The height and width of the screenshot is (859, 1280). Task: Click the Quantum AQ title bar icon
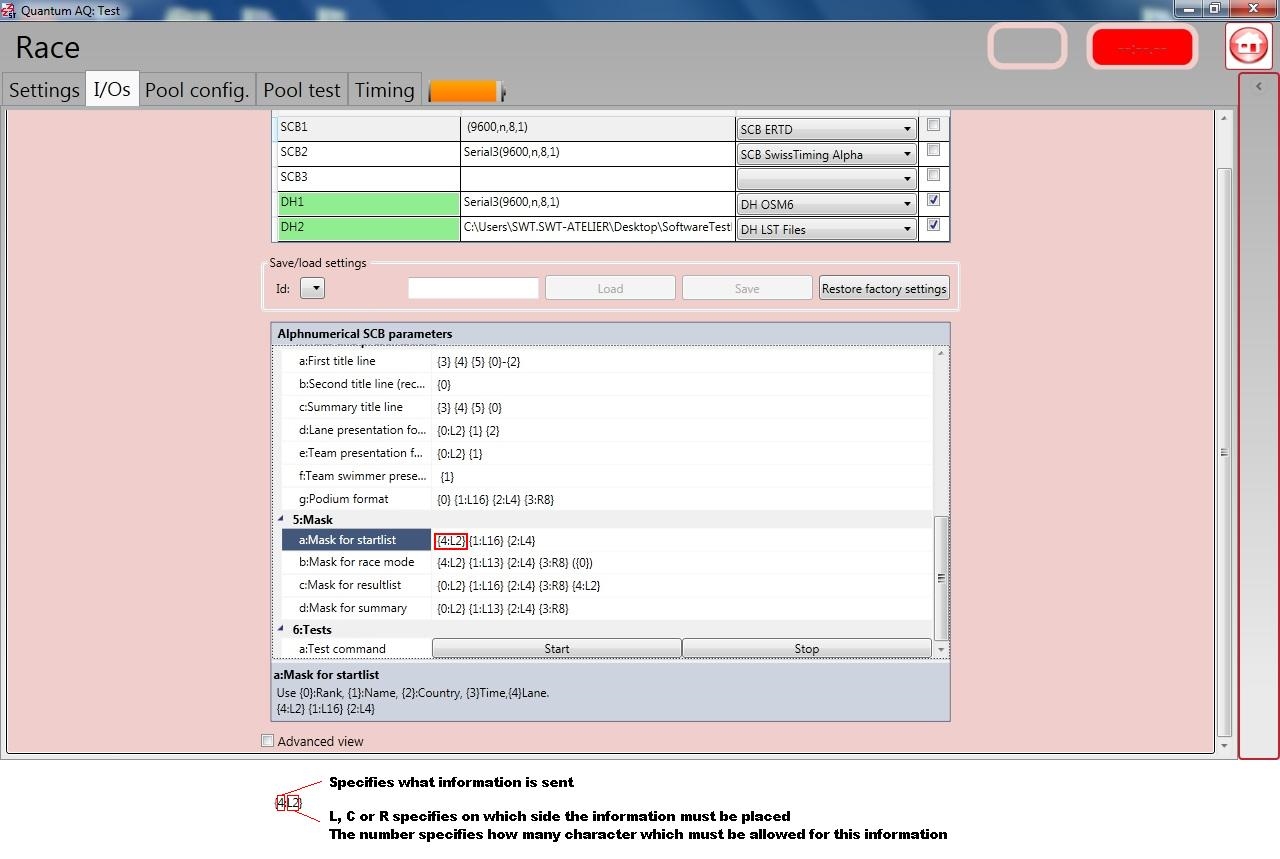click(9, 9)
